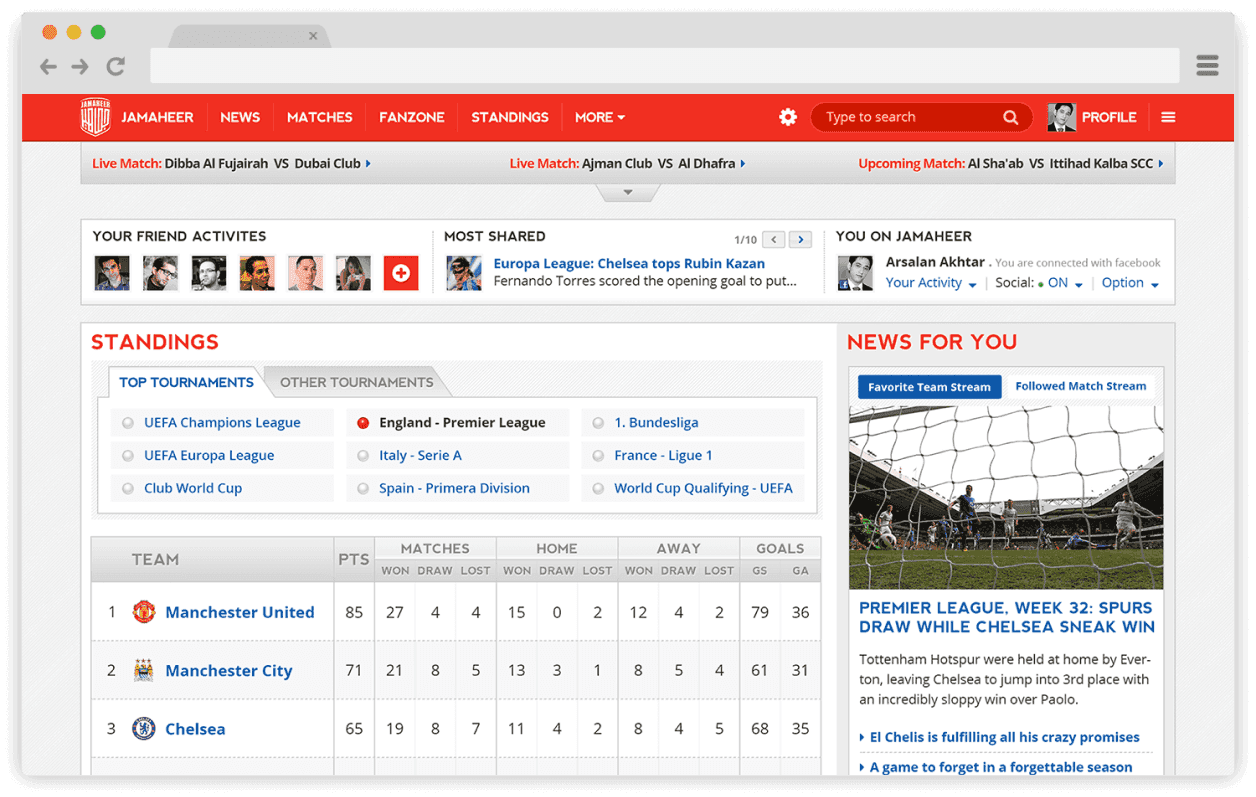
Task: Open the hamburger menu in red navbar
Action: coord(1168,117)
